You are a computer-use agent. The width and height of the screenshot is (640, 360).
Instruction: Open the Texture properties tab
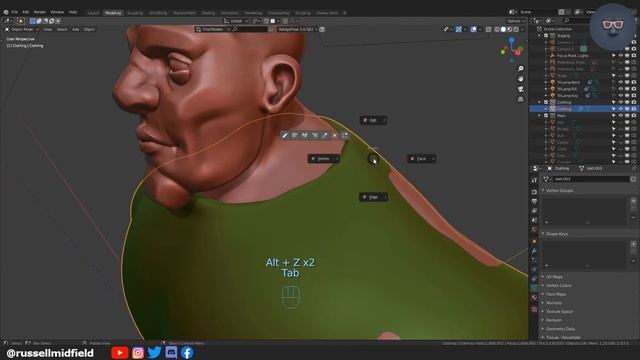[x=534, y=309]
